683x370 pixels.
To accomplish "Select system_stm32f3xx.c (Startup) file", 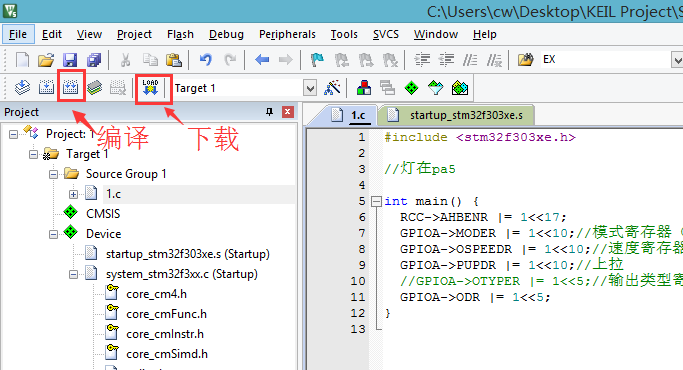I will coord(182,274).
